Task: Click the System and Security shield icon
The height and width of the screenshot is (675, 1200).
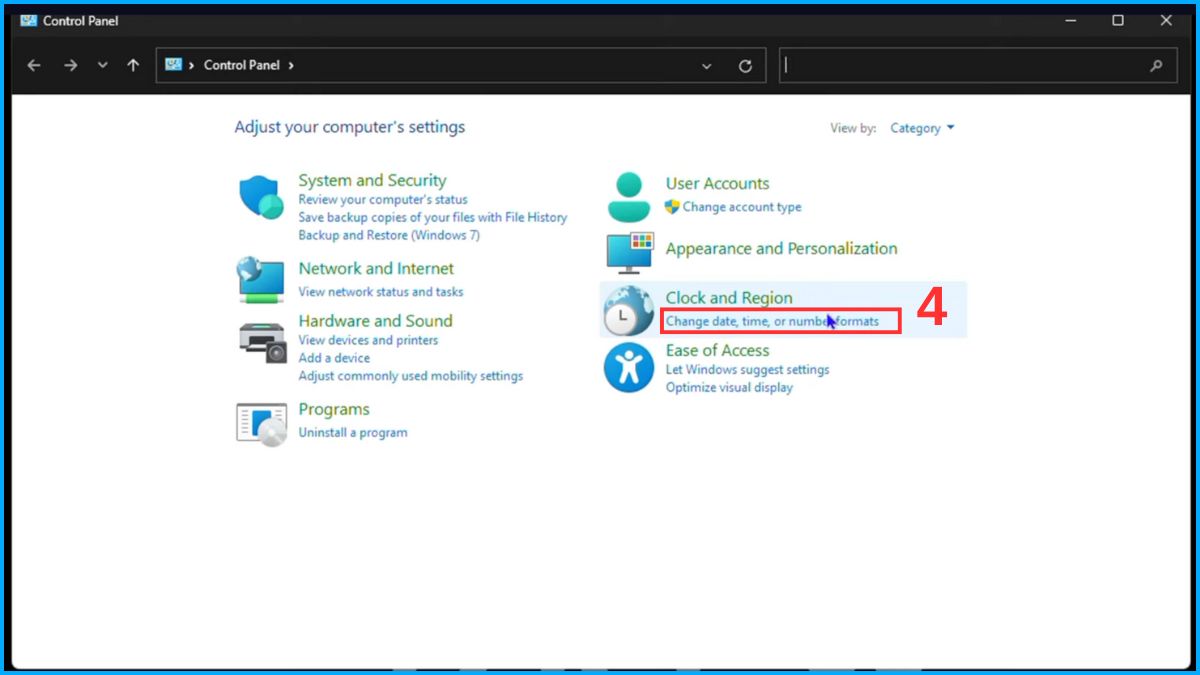Action: [262, 197]
